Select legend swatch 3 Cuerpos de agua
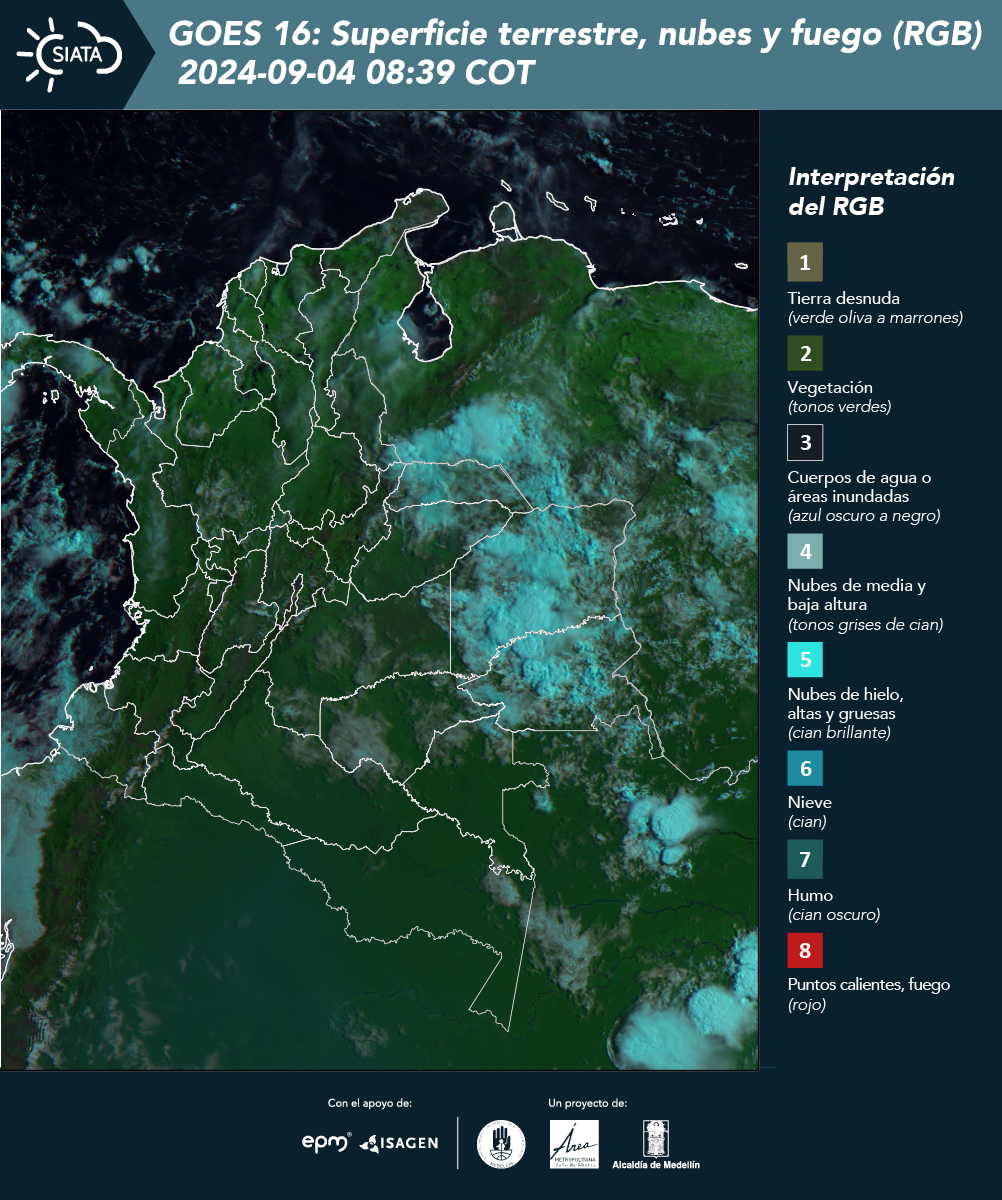The height and width of the screenshot is (1200, 1002). [x=805, y=442]
